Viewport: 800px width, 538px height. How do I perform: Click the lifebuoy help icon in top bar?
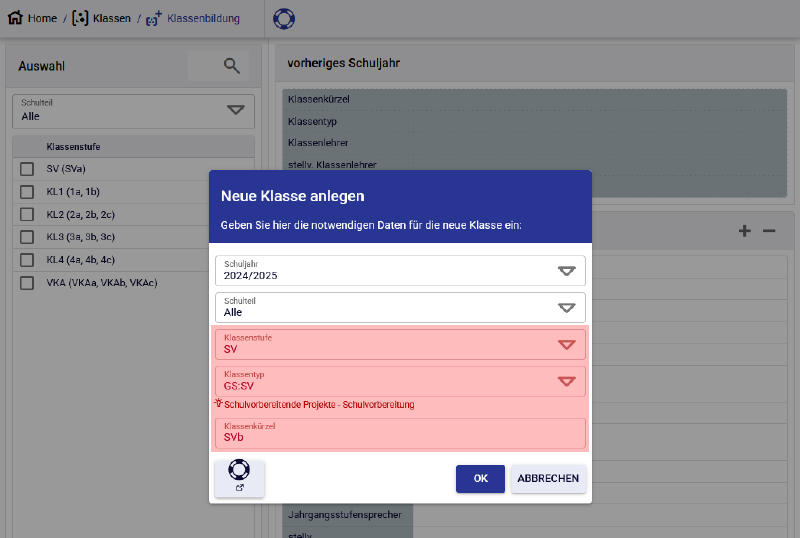click(x=284, y=19)
